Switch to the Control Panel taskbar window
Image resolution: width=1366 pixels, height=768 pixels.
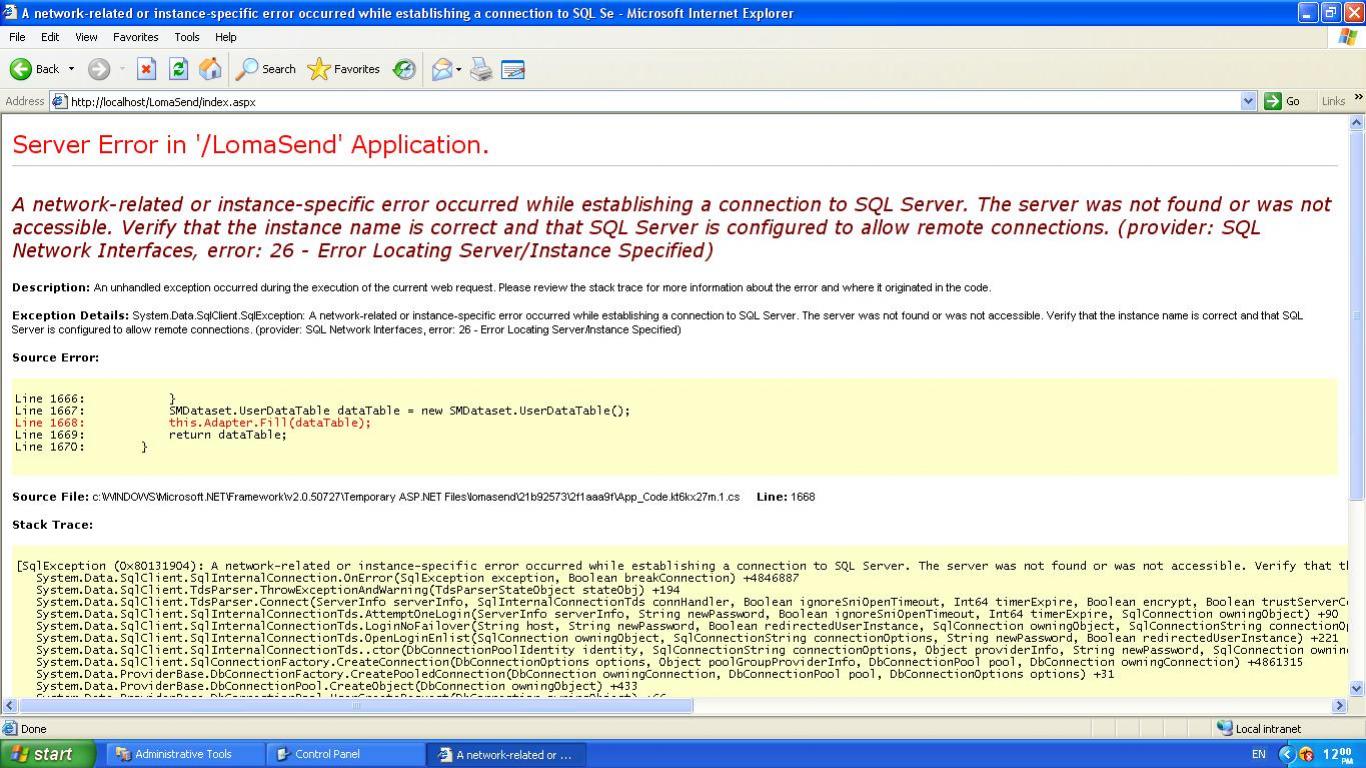pyautogui.click(x=346, y=754)
